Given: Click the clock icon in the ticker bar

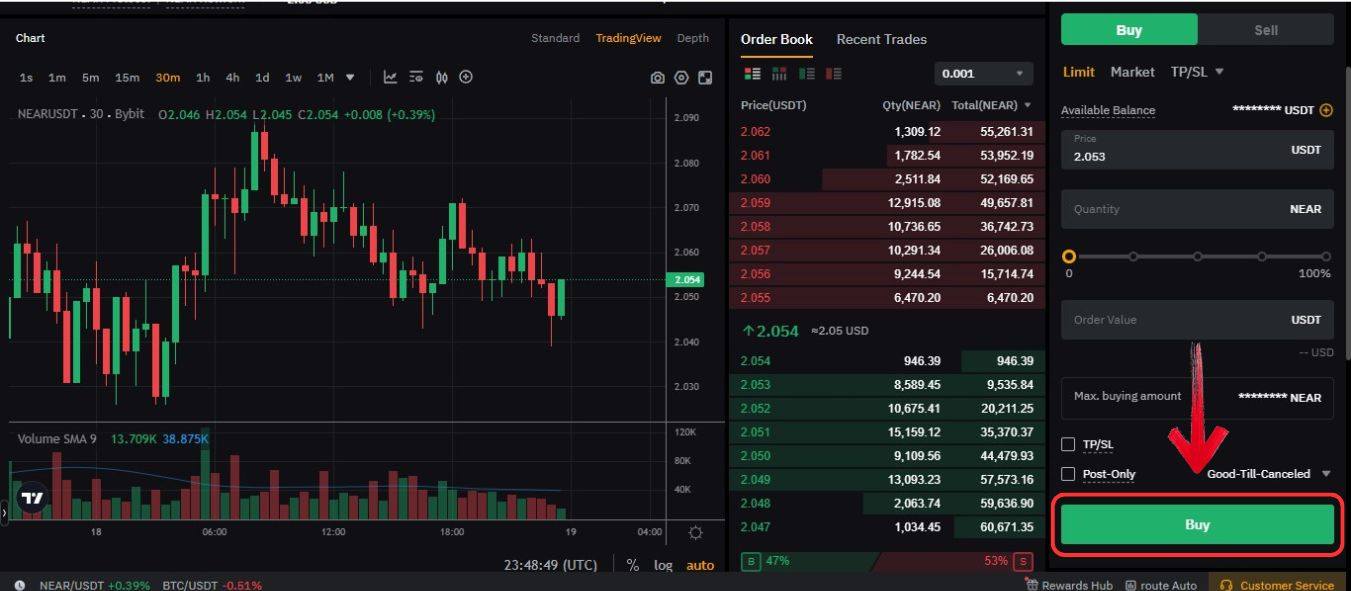Looking at the screenshot, I should coord(20,585).
